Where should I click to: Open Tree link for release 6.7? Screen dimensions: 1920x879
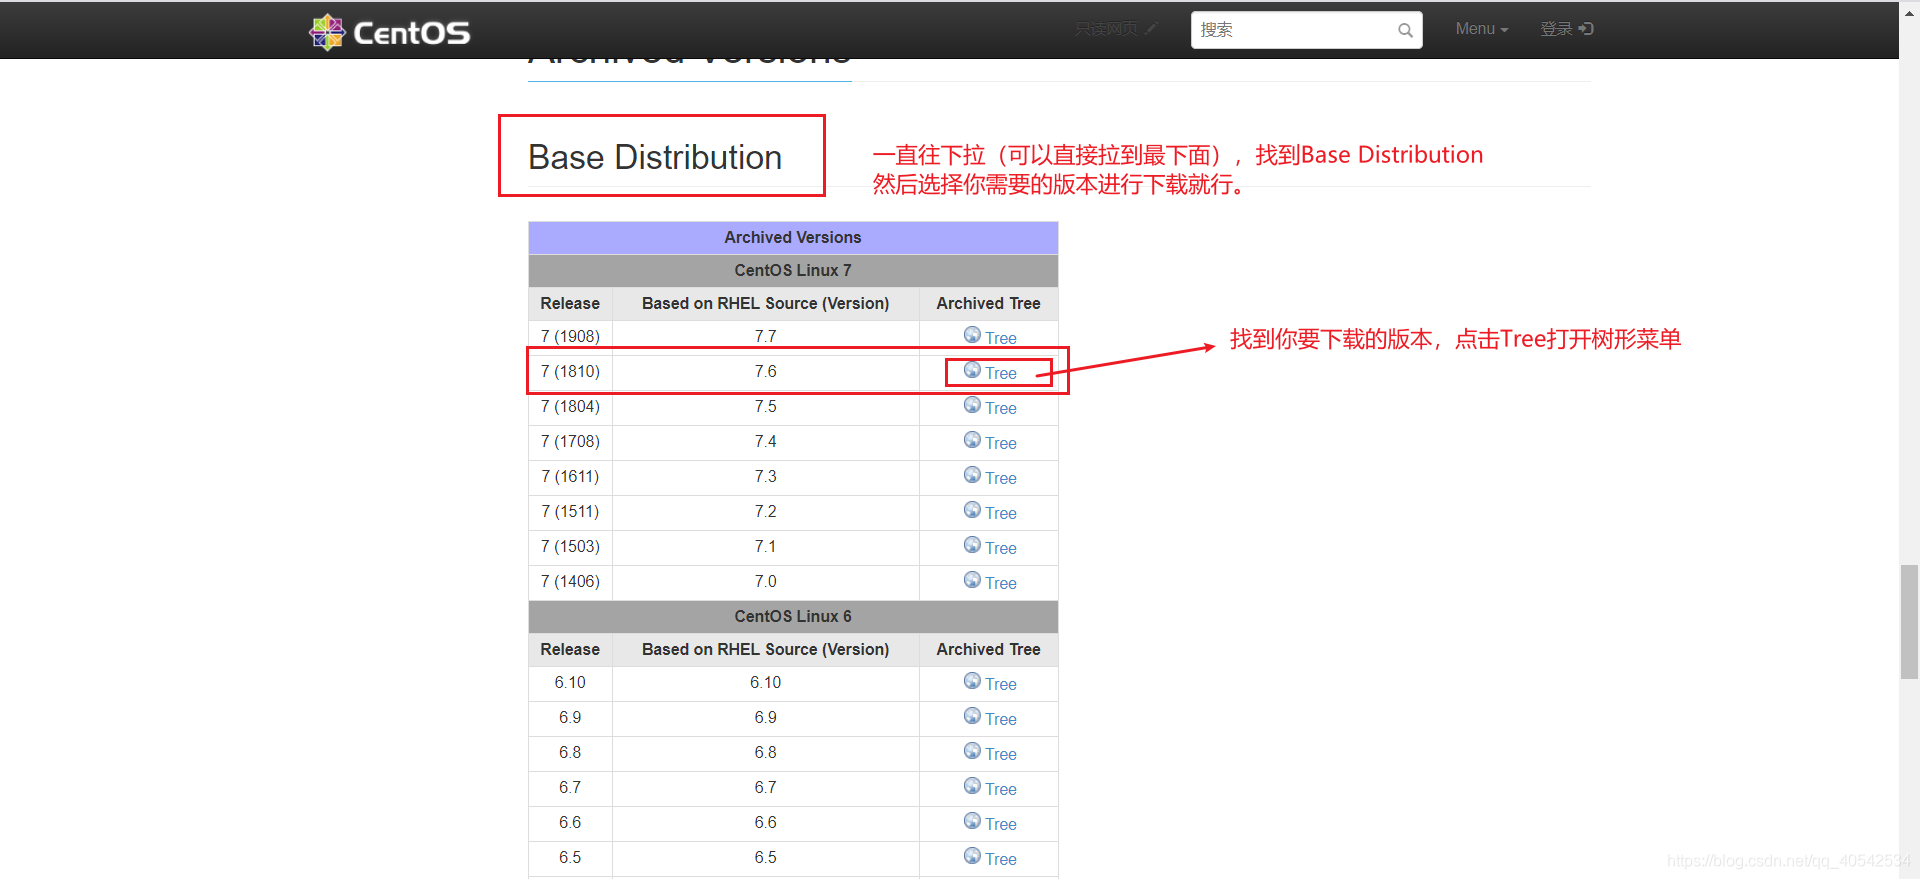click(x=1000, y=789)
